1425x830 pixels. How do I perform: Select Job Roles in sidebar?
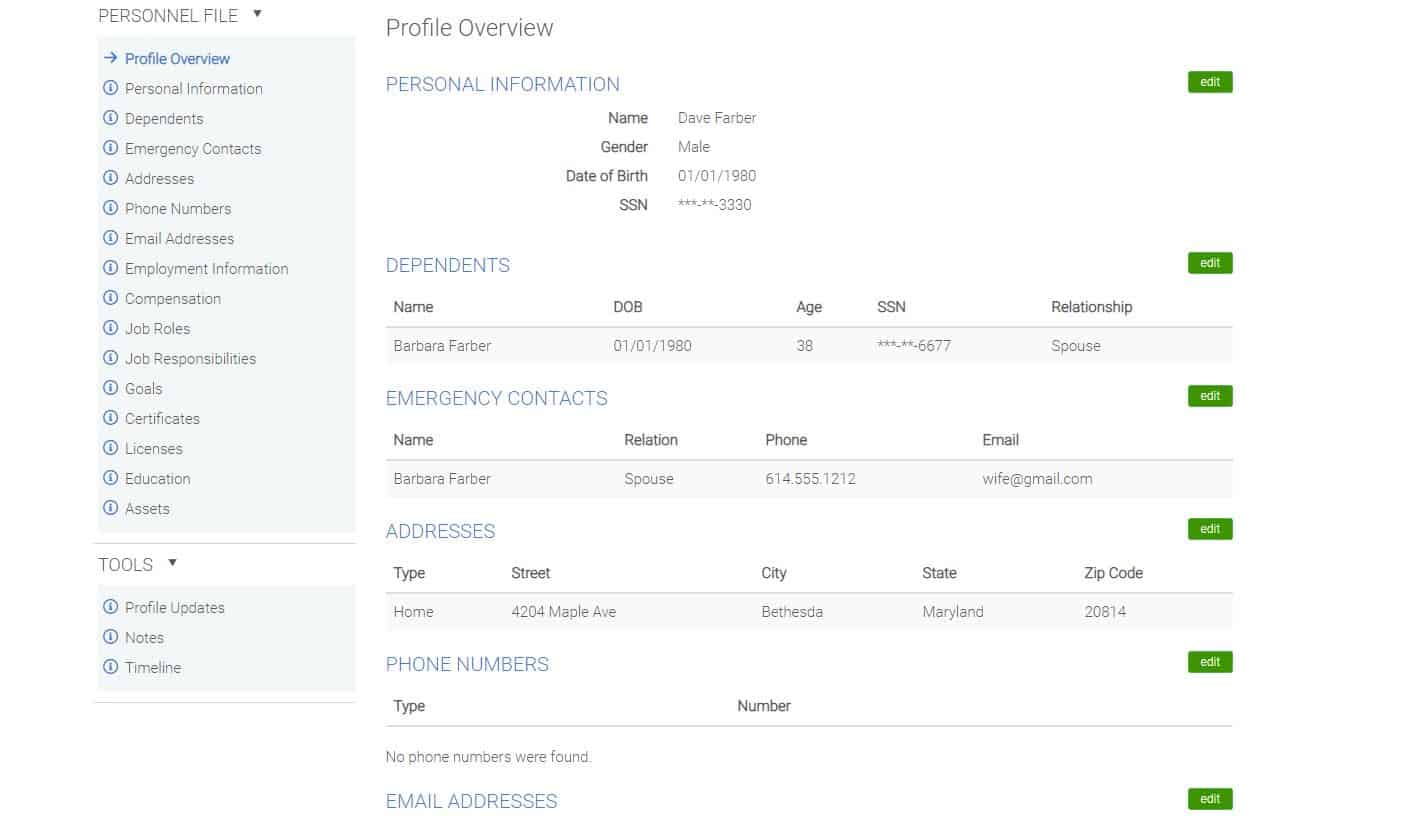[157, 329]
